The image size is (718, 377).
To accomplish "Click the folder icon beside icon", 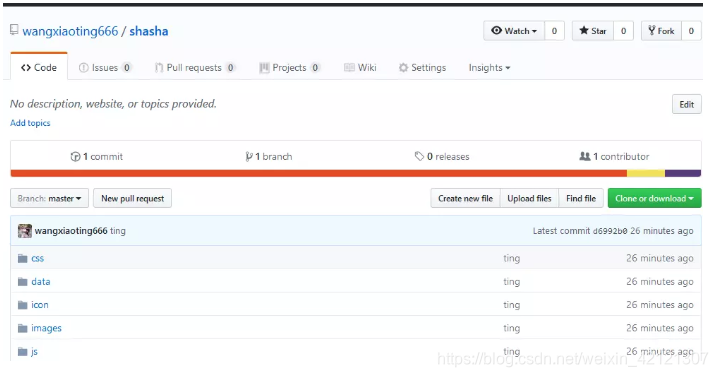I will [x=22, y=305].
